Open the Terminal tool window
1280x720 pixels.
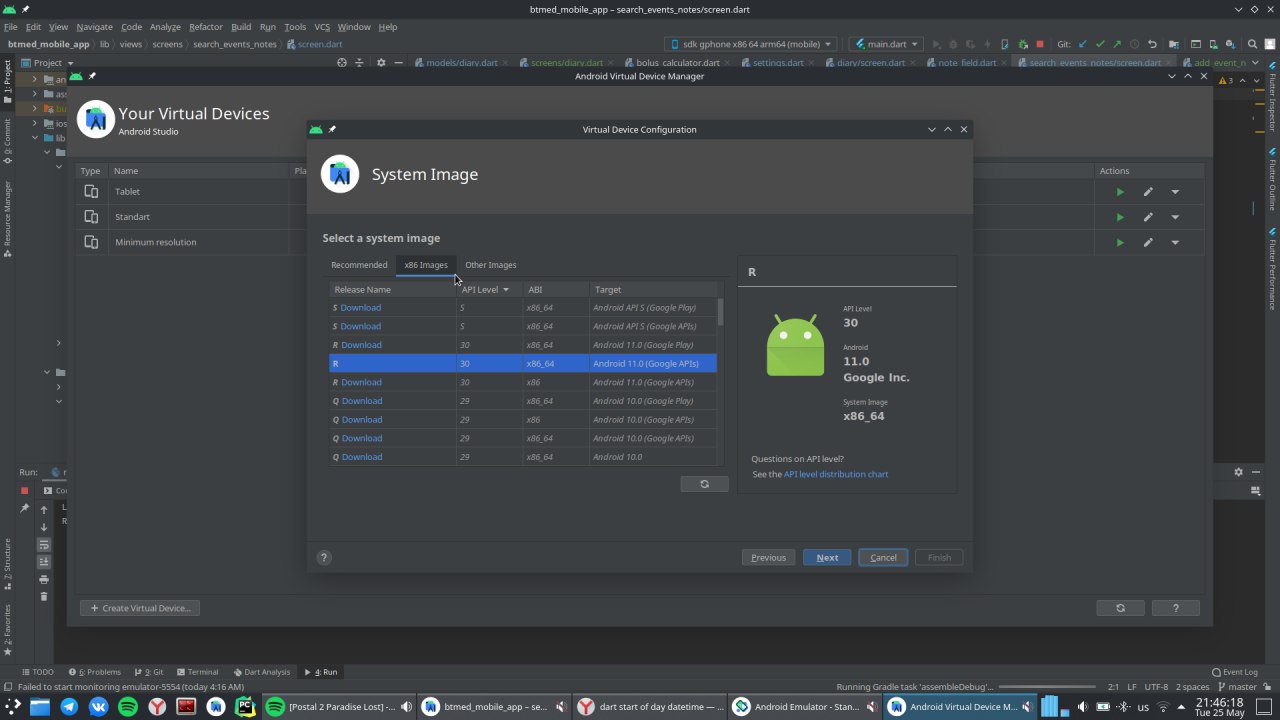tap(196, 672)
